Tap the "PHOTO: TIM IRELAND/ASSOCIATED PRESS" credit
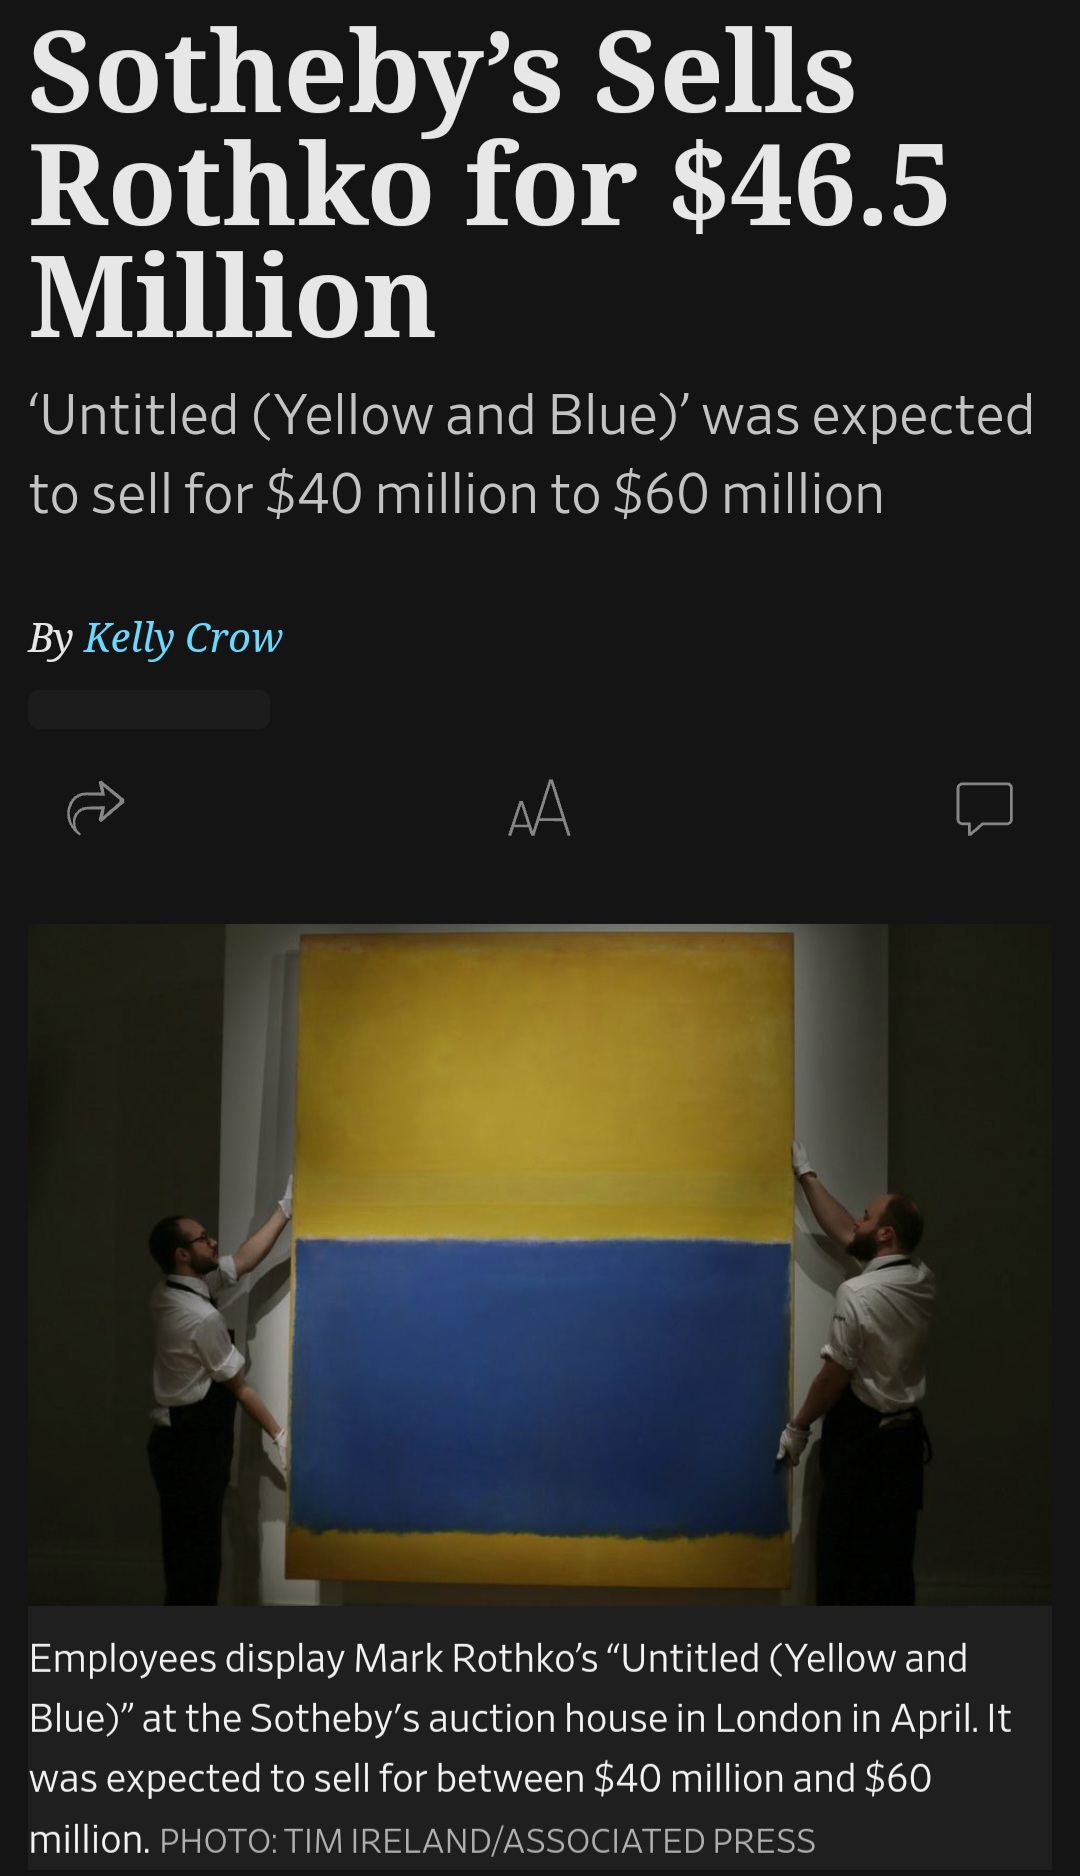 [x=487, y=1841]
